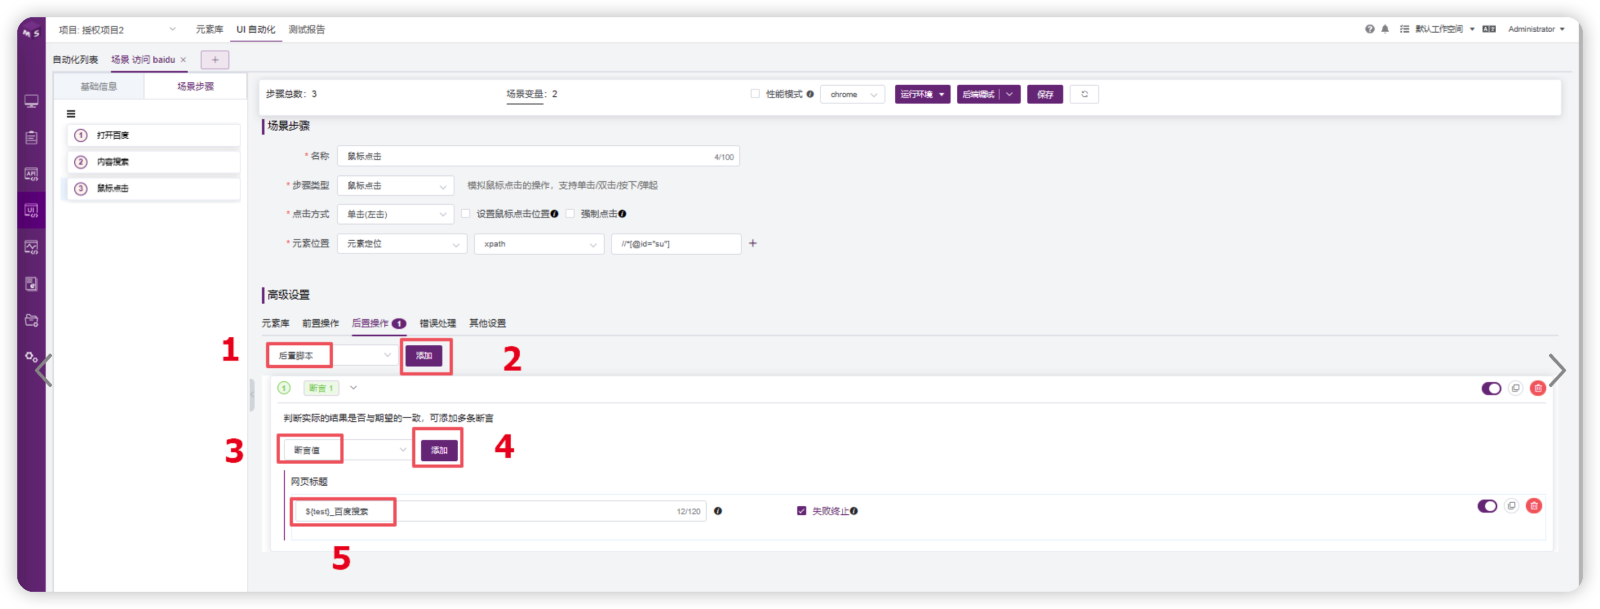Click 添加 next to 后置脚本
Image resolution: width=1600 pixels, height=609 pixels.
click(x=424, y=356)
